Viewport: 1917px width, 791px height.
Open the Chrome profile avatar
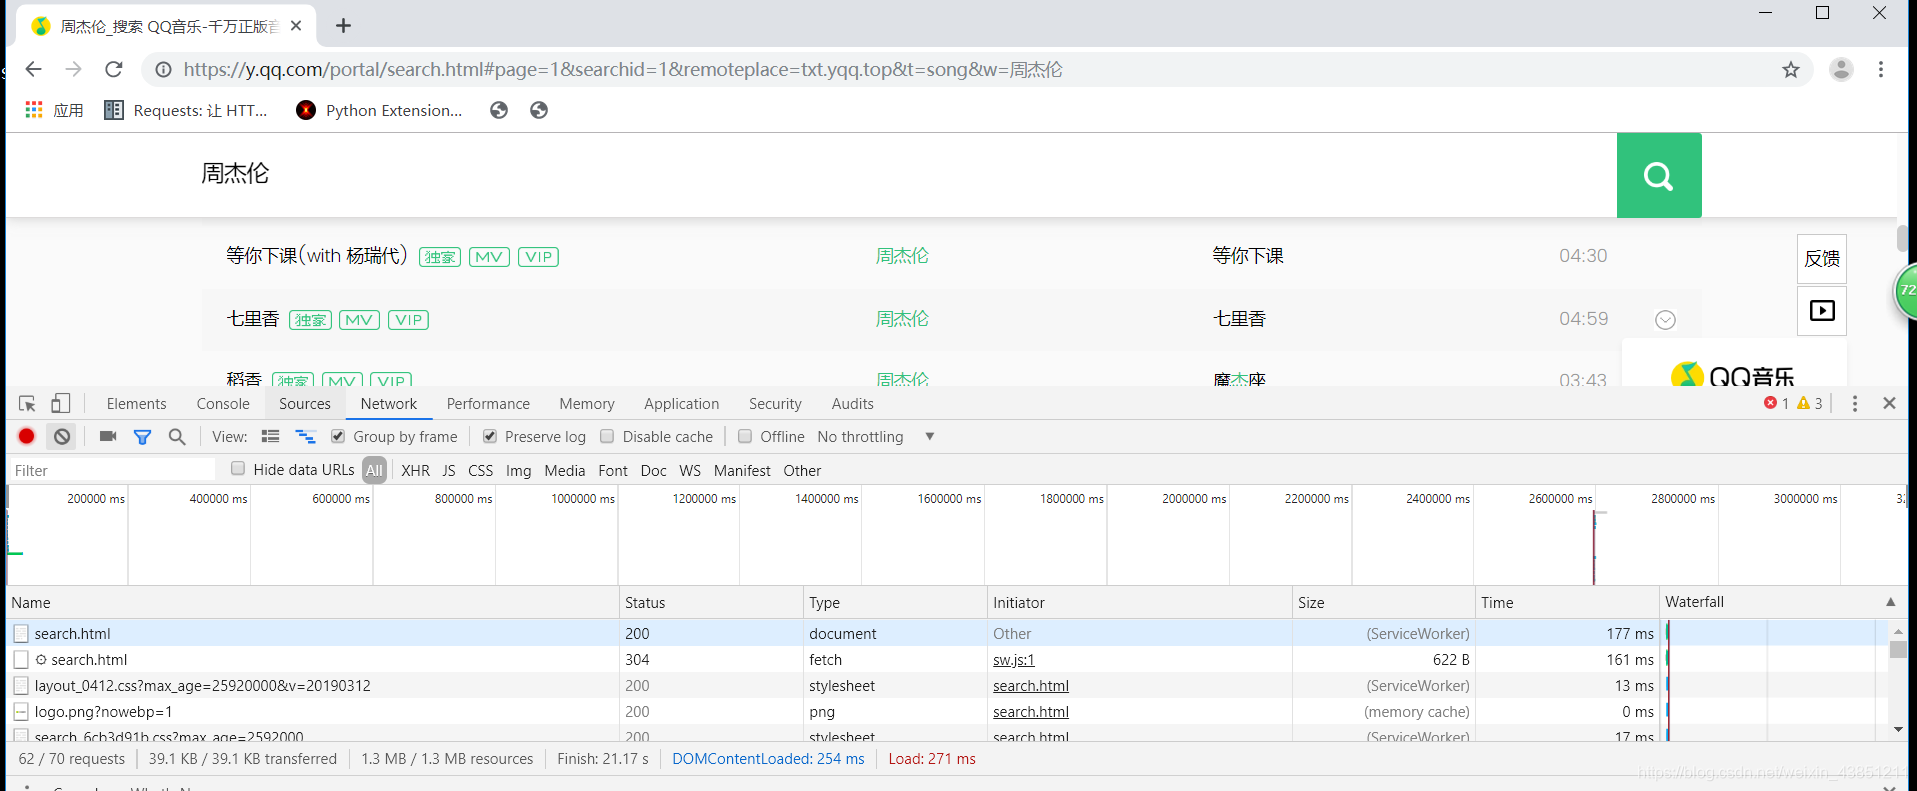coord(1841,69)
